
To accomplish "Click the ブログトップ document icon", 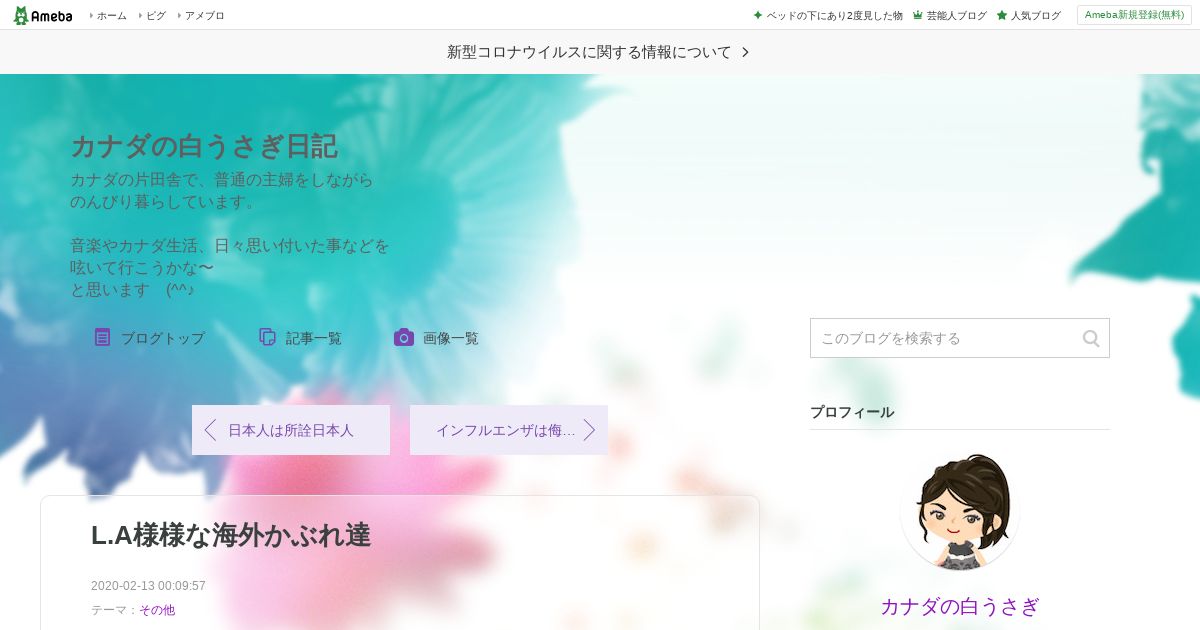I will 102,337.
